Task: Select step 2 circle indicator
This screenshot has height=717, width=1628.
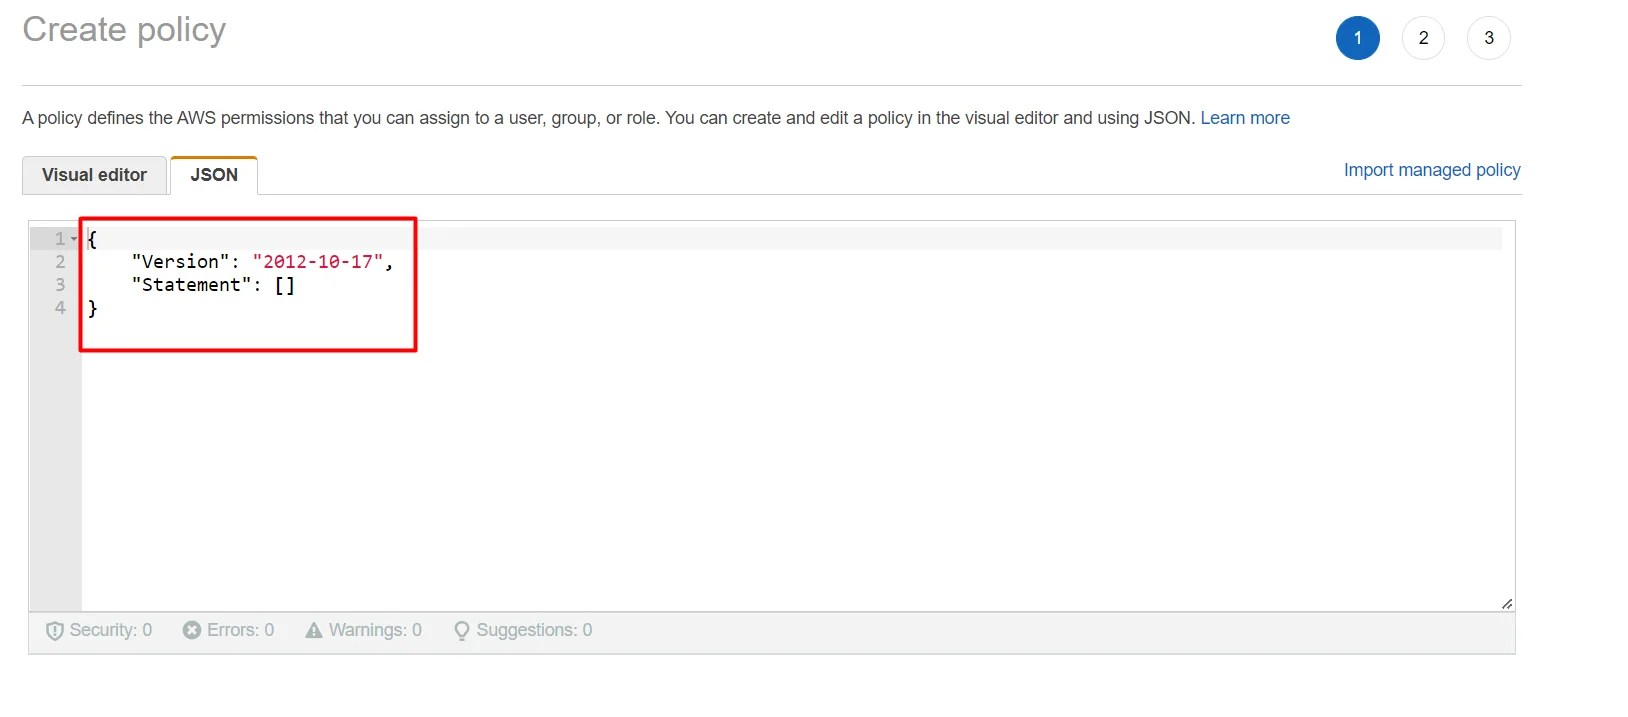Action: tap(1423, 38)
